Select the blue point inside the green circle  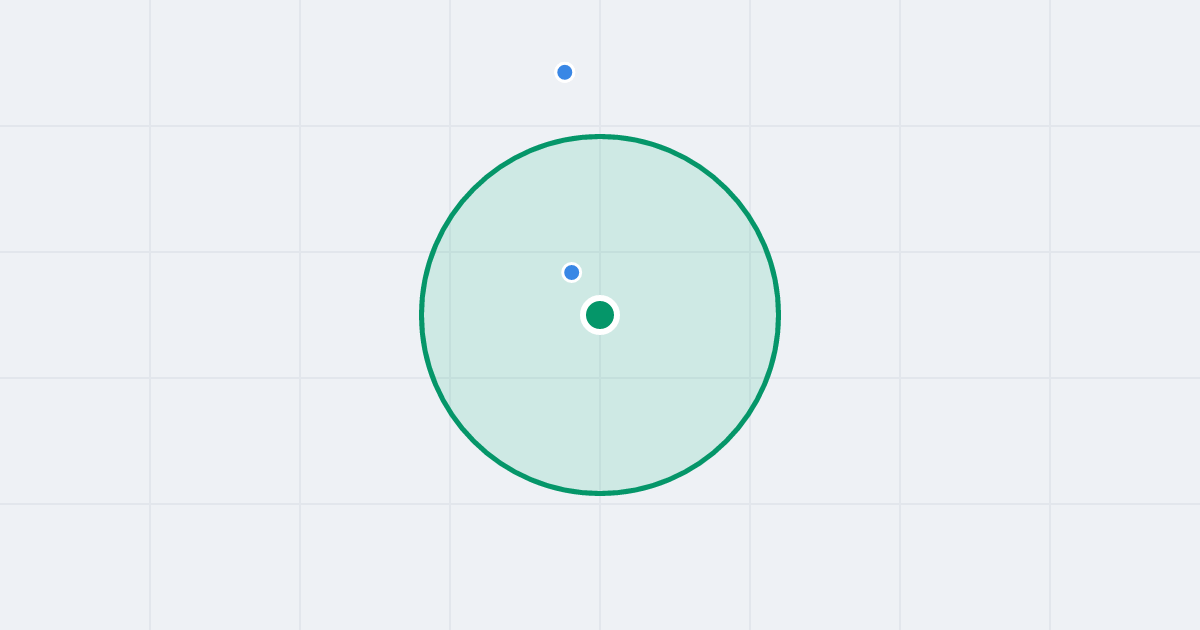click(x=572, y=272)
